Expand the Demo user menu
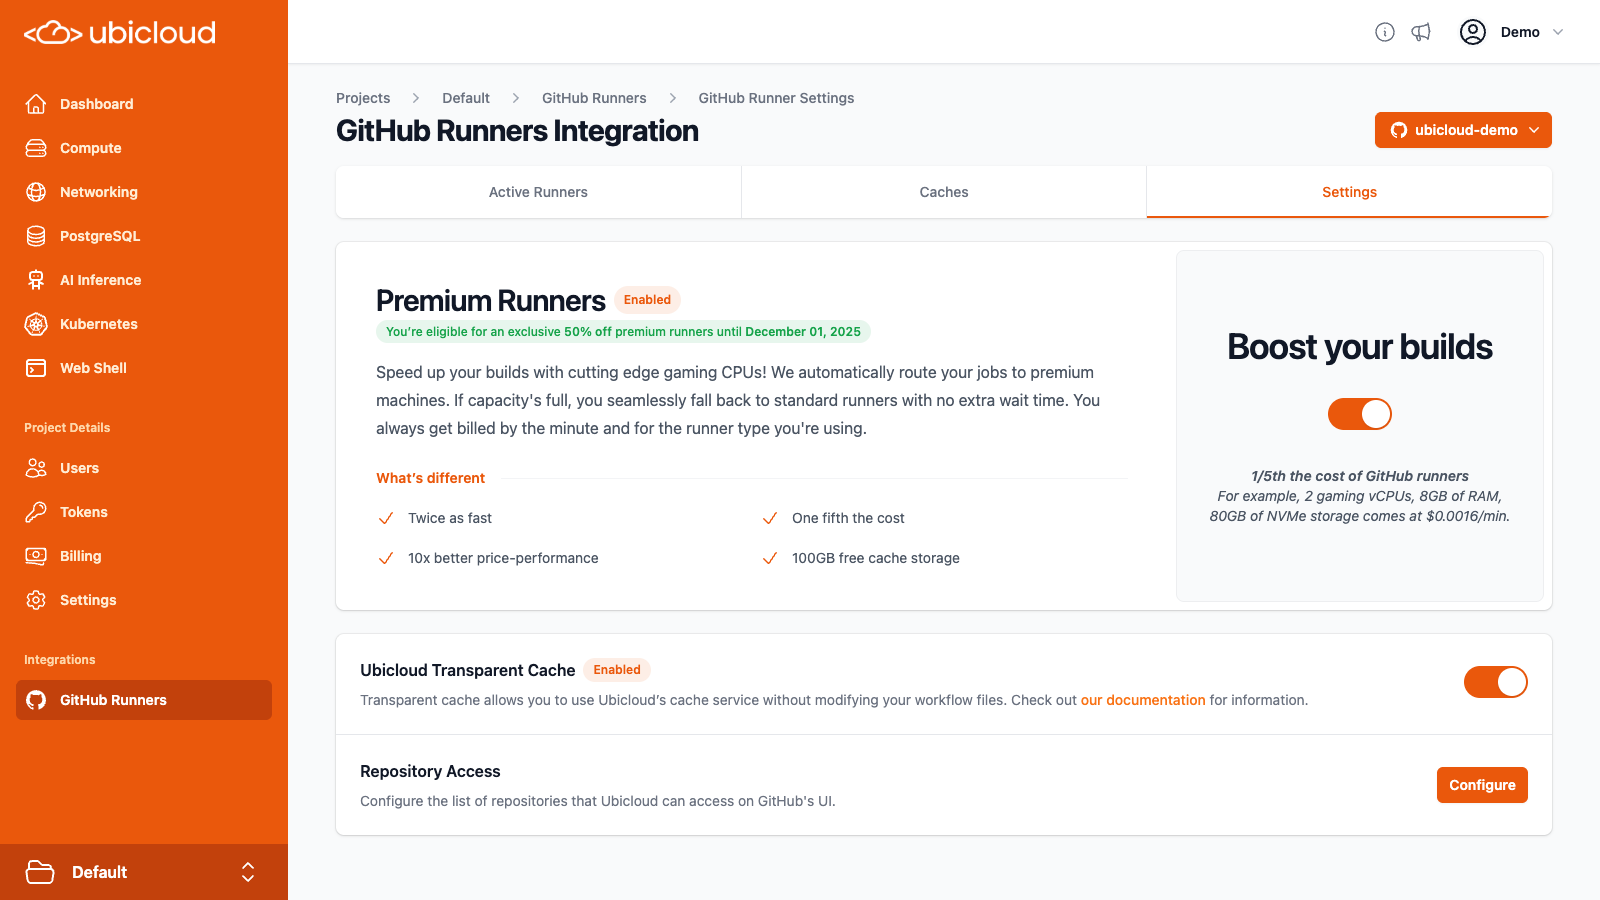1600x900 pixels. pyautogui.click(x=1528, y=32)
